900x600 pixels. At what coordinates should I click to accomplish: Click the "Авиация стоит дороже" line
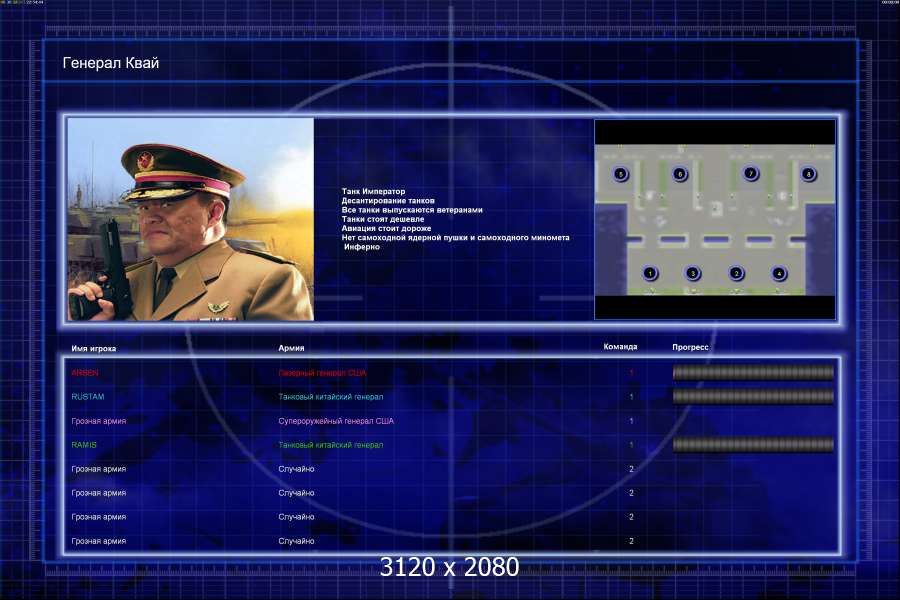pyautogui.click(x=386, y=228)
